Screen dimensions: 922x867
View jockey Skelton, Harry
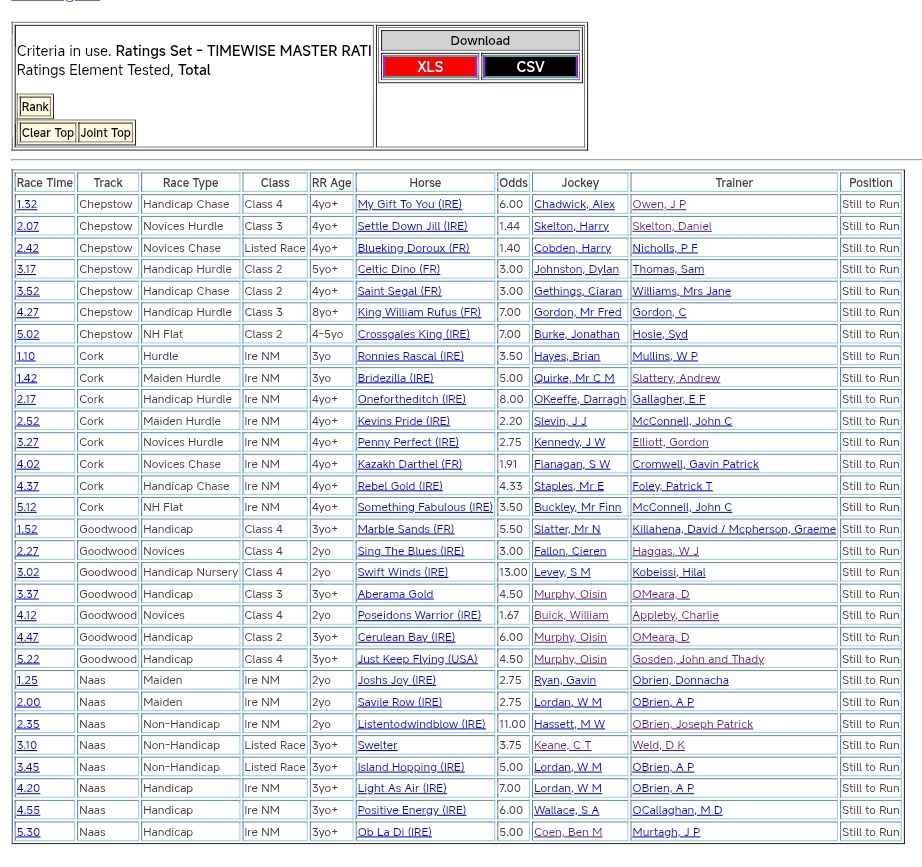[571, 226]
